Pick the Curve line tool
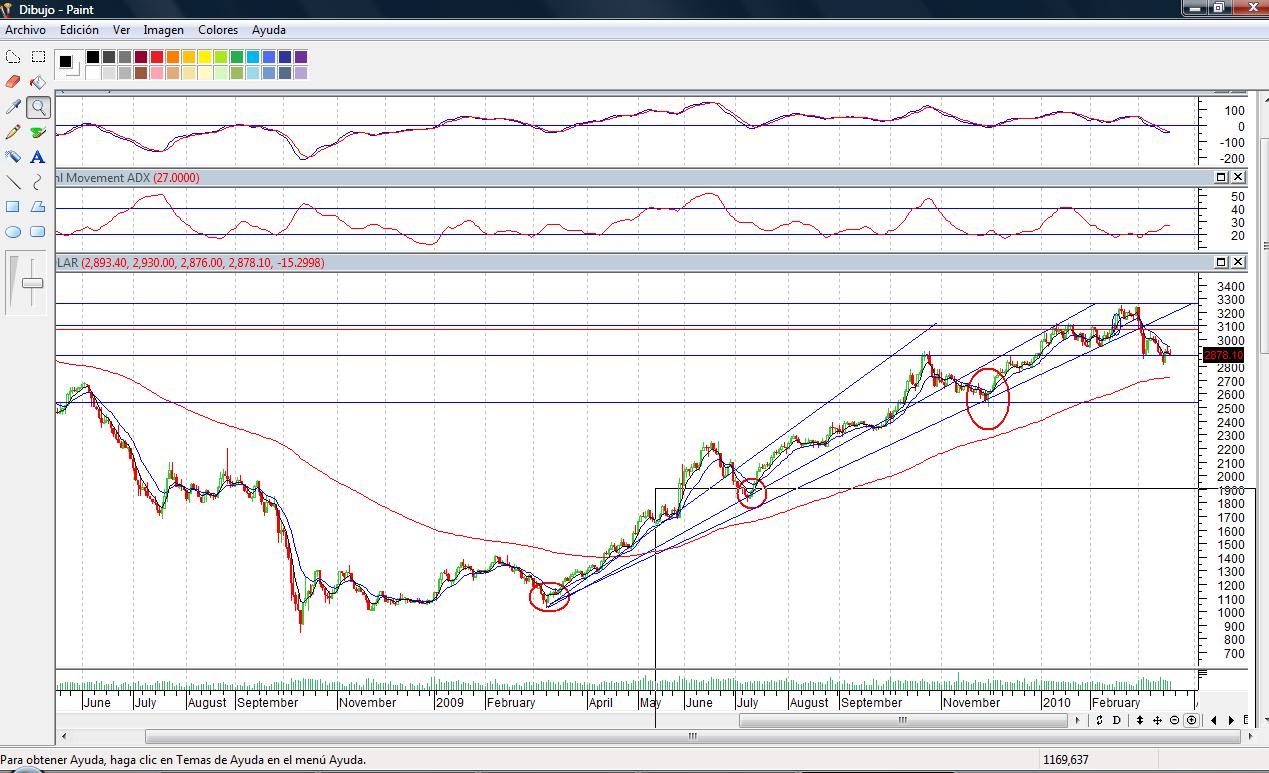 click(38, 182)
